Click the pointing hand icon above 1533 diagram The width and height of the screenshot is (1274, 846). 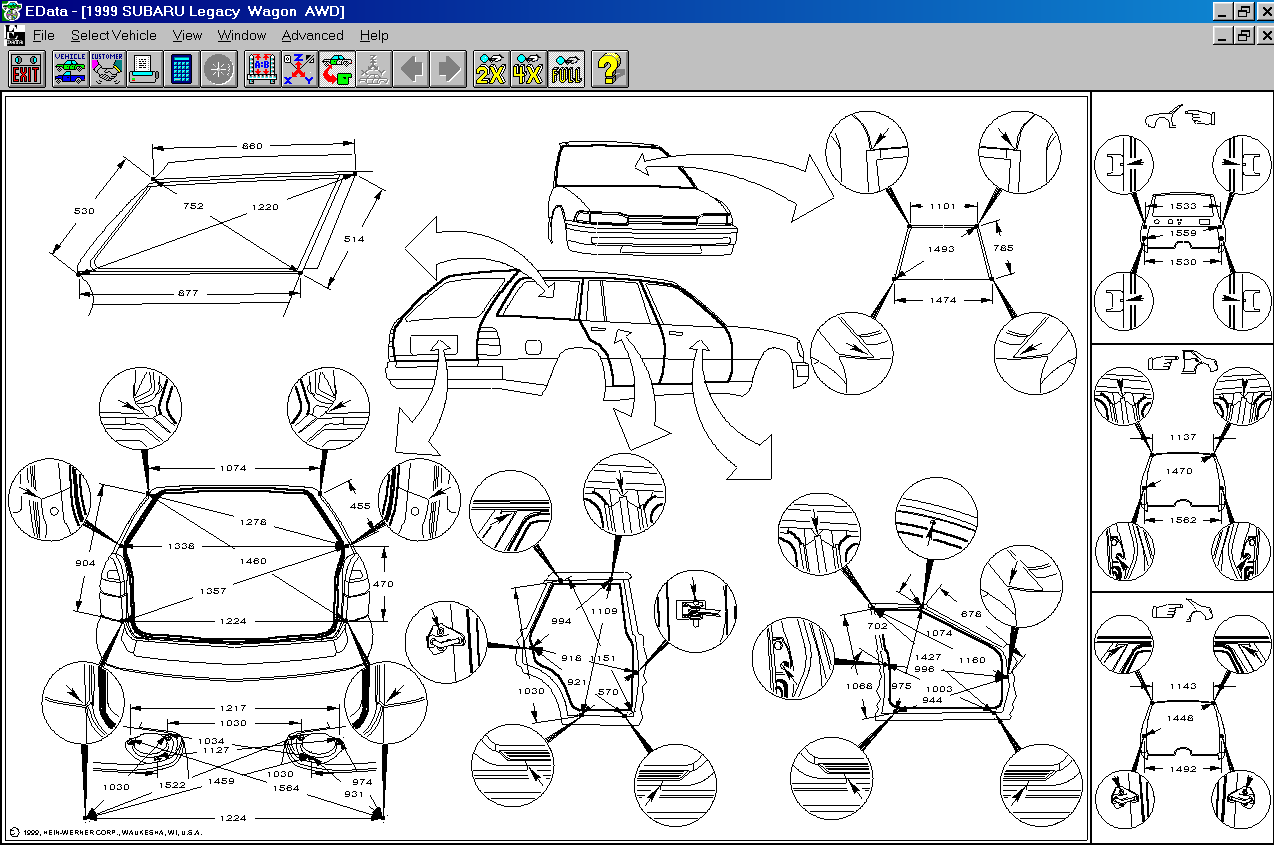(1200, 117)
